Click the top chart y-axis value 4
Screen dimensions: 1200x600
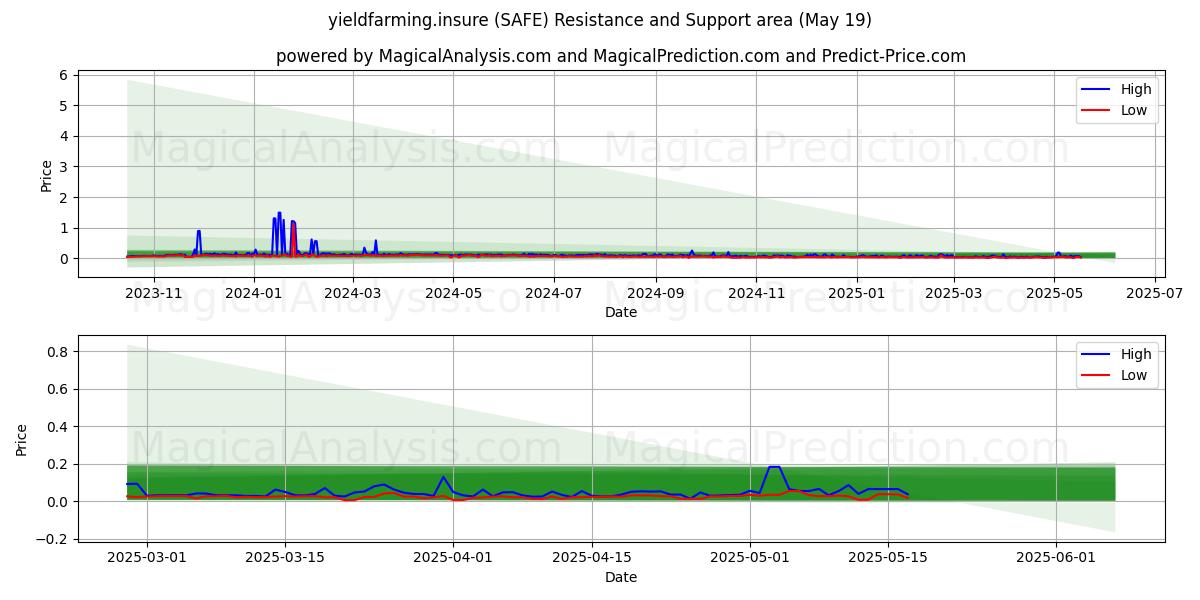click(x=62, y=136)
